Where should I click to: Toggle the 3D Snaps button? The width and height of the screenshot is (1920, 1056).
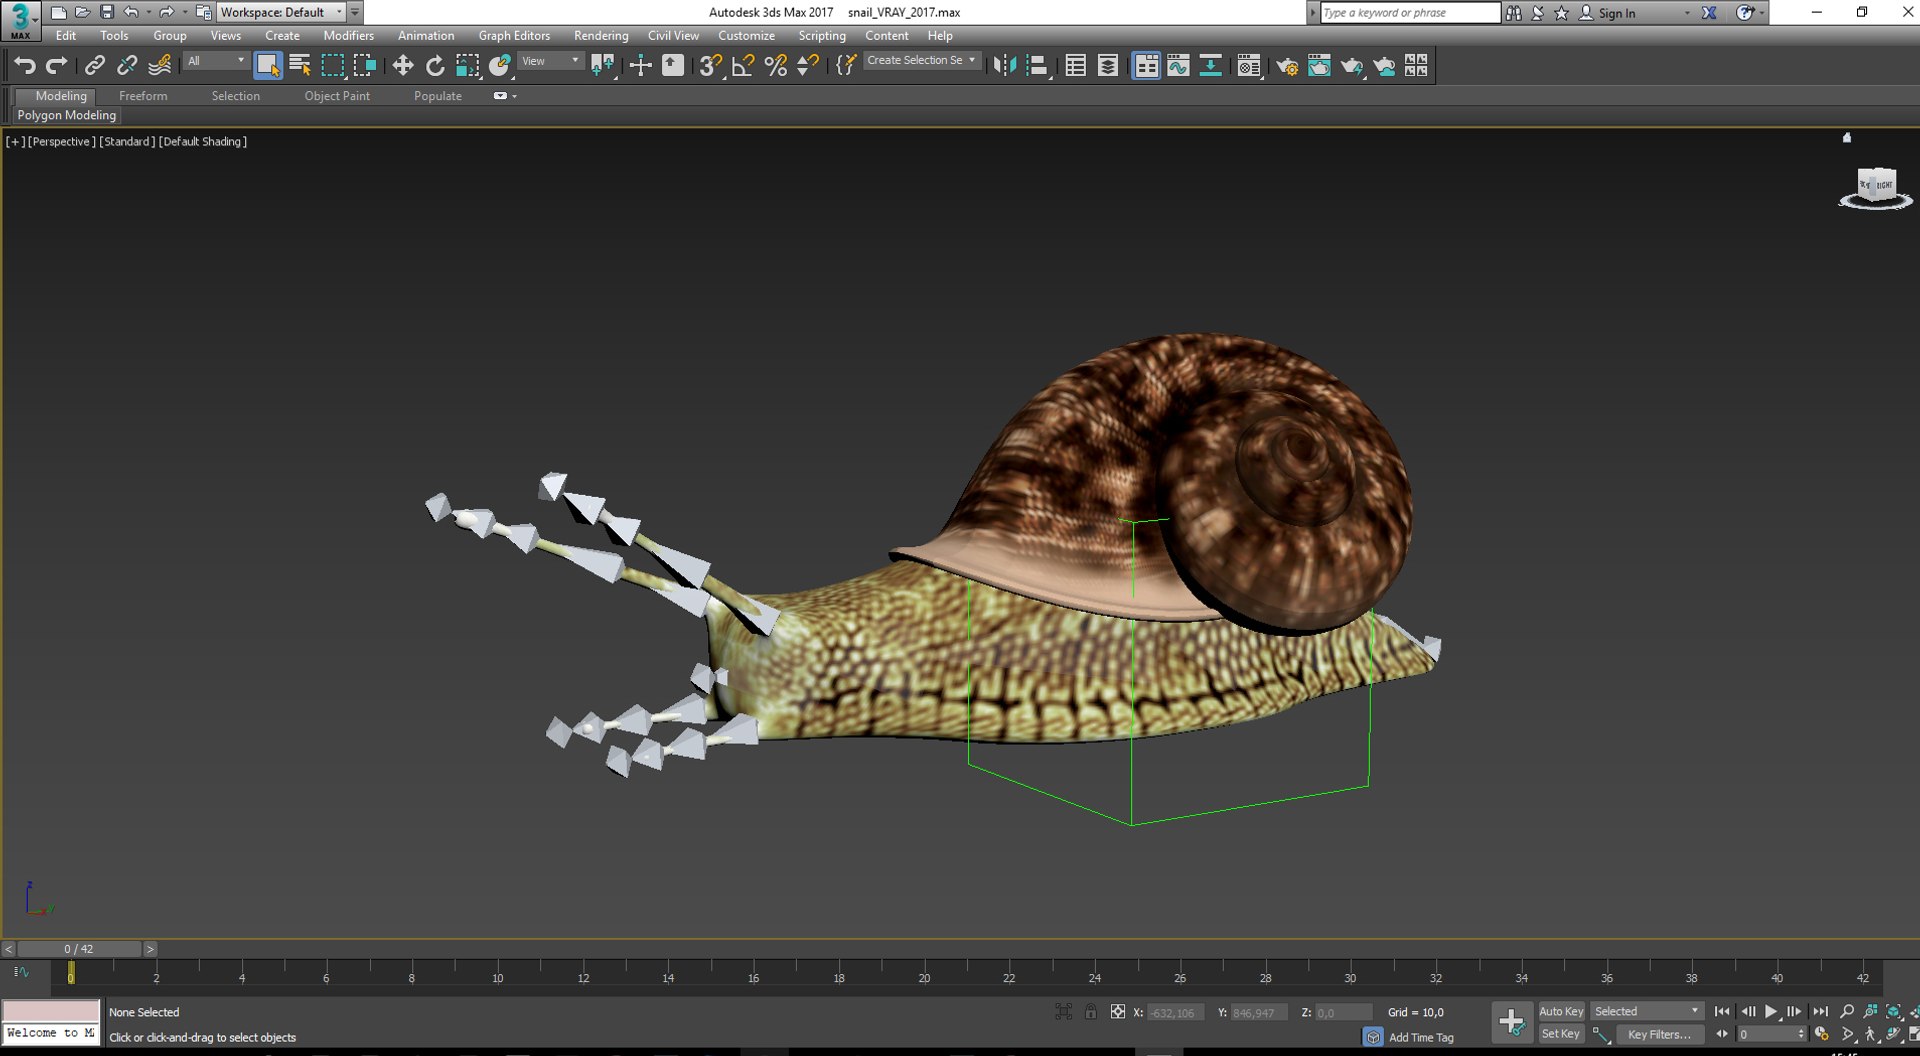point(710,66)
